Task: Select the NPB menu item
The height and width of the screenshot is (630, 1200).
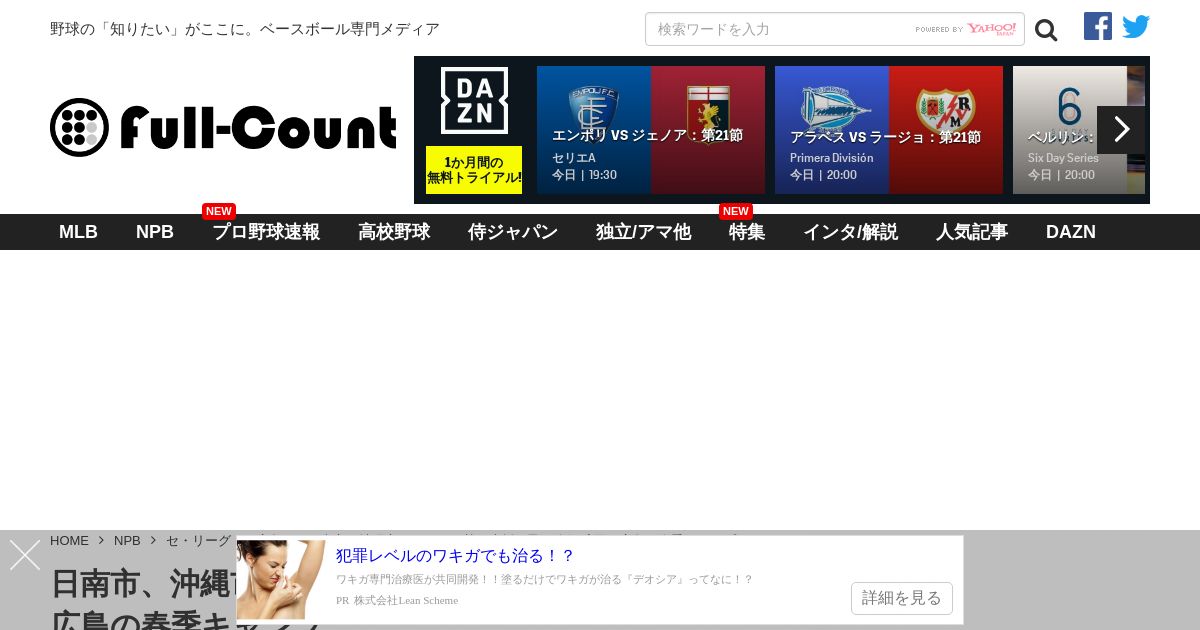Action: [x=155, y=232]
